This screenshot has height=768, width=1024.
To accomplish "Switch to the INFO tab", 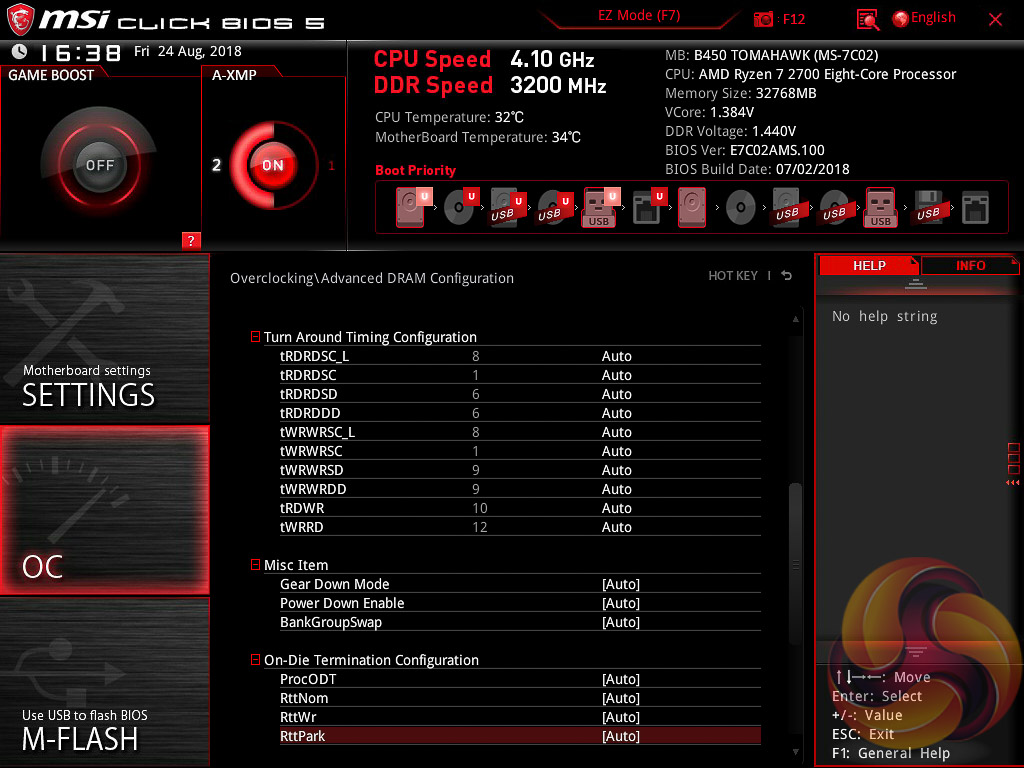I will (x=970, y=265).
